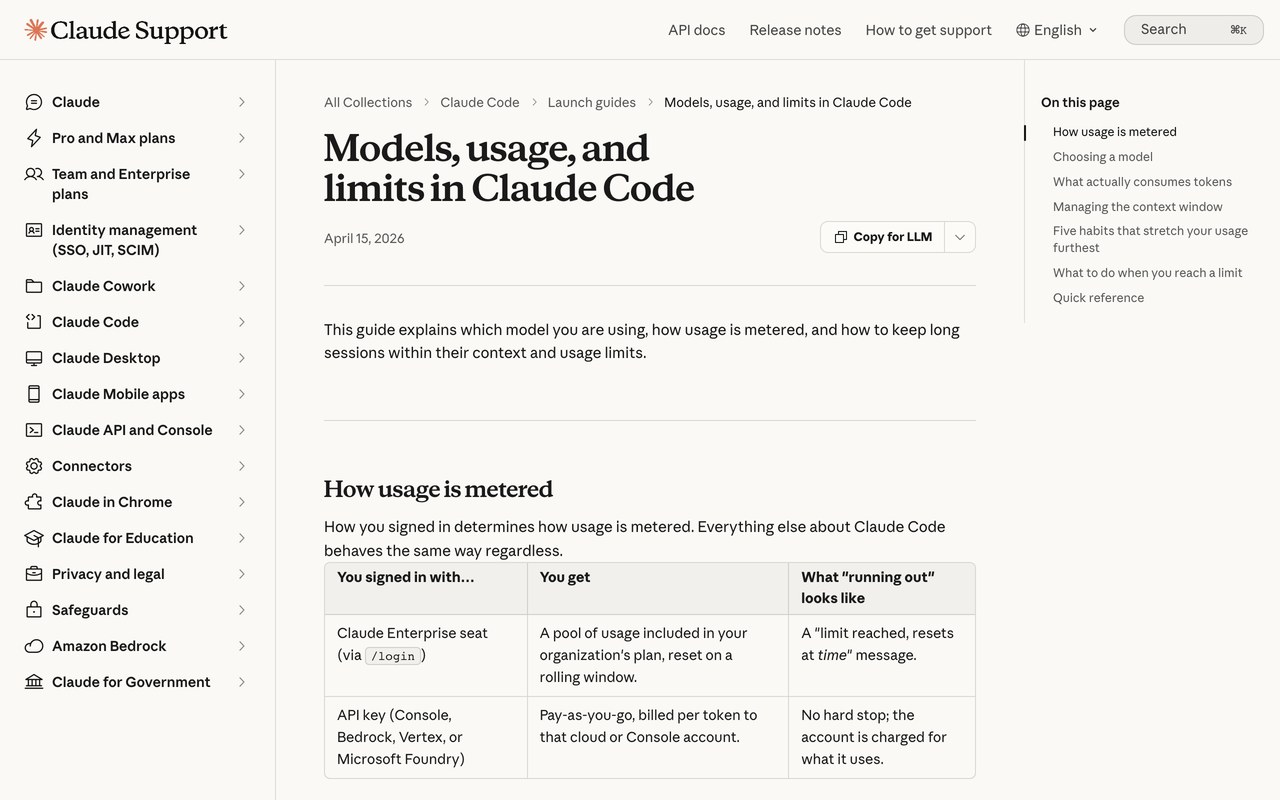Viewport: 1280px width, 800px height.
Task: Open Amazon Bedrock sidebar category
Action: pos(136,646)
